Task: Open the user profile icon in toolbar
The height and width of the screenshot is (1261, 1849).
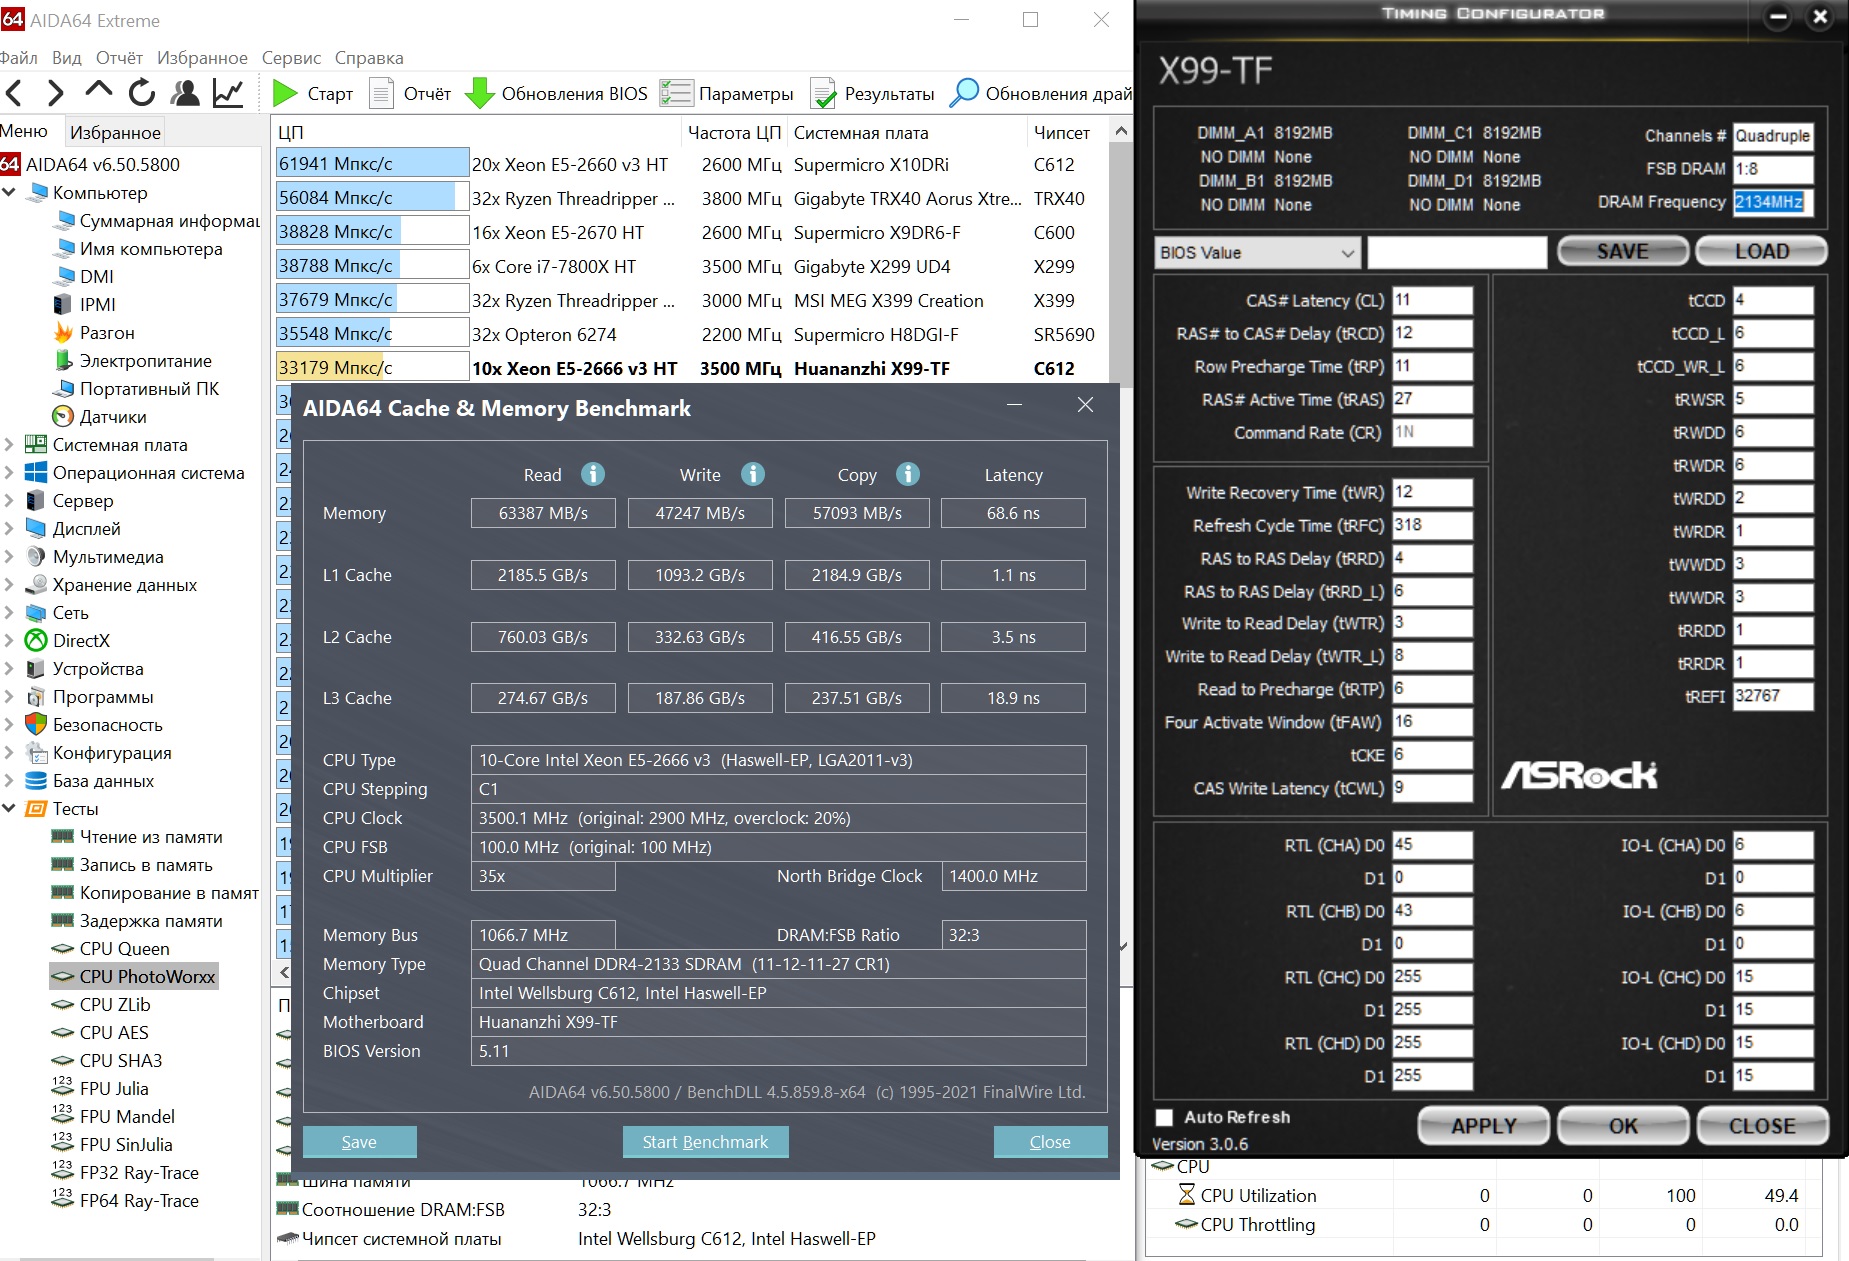Action: (185, 93)
